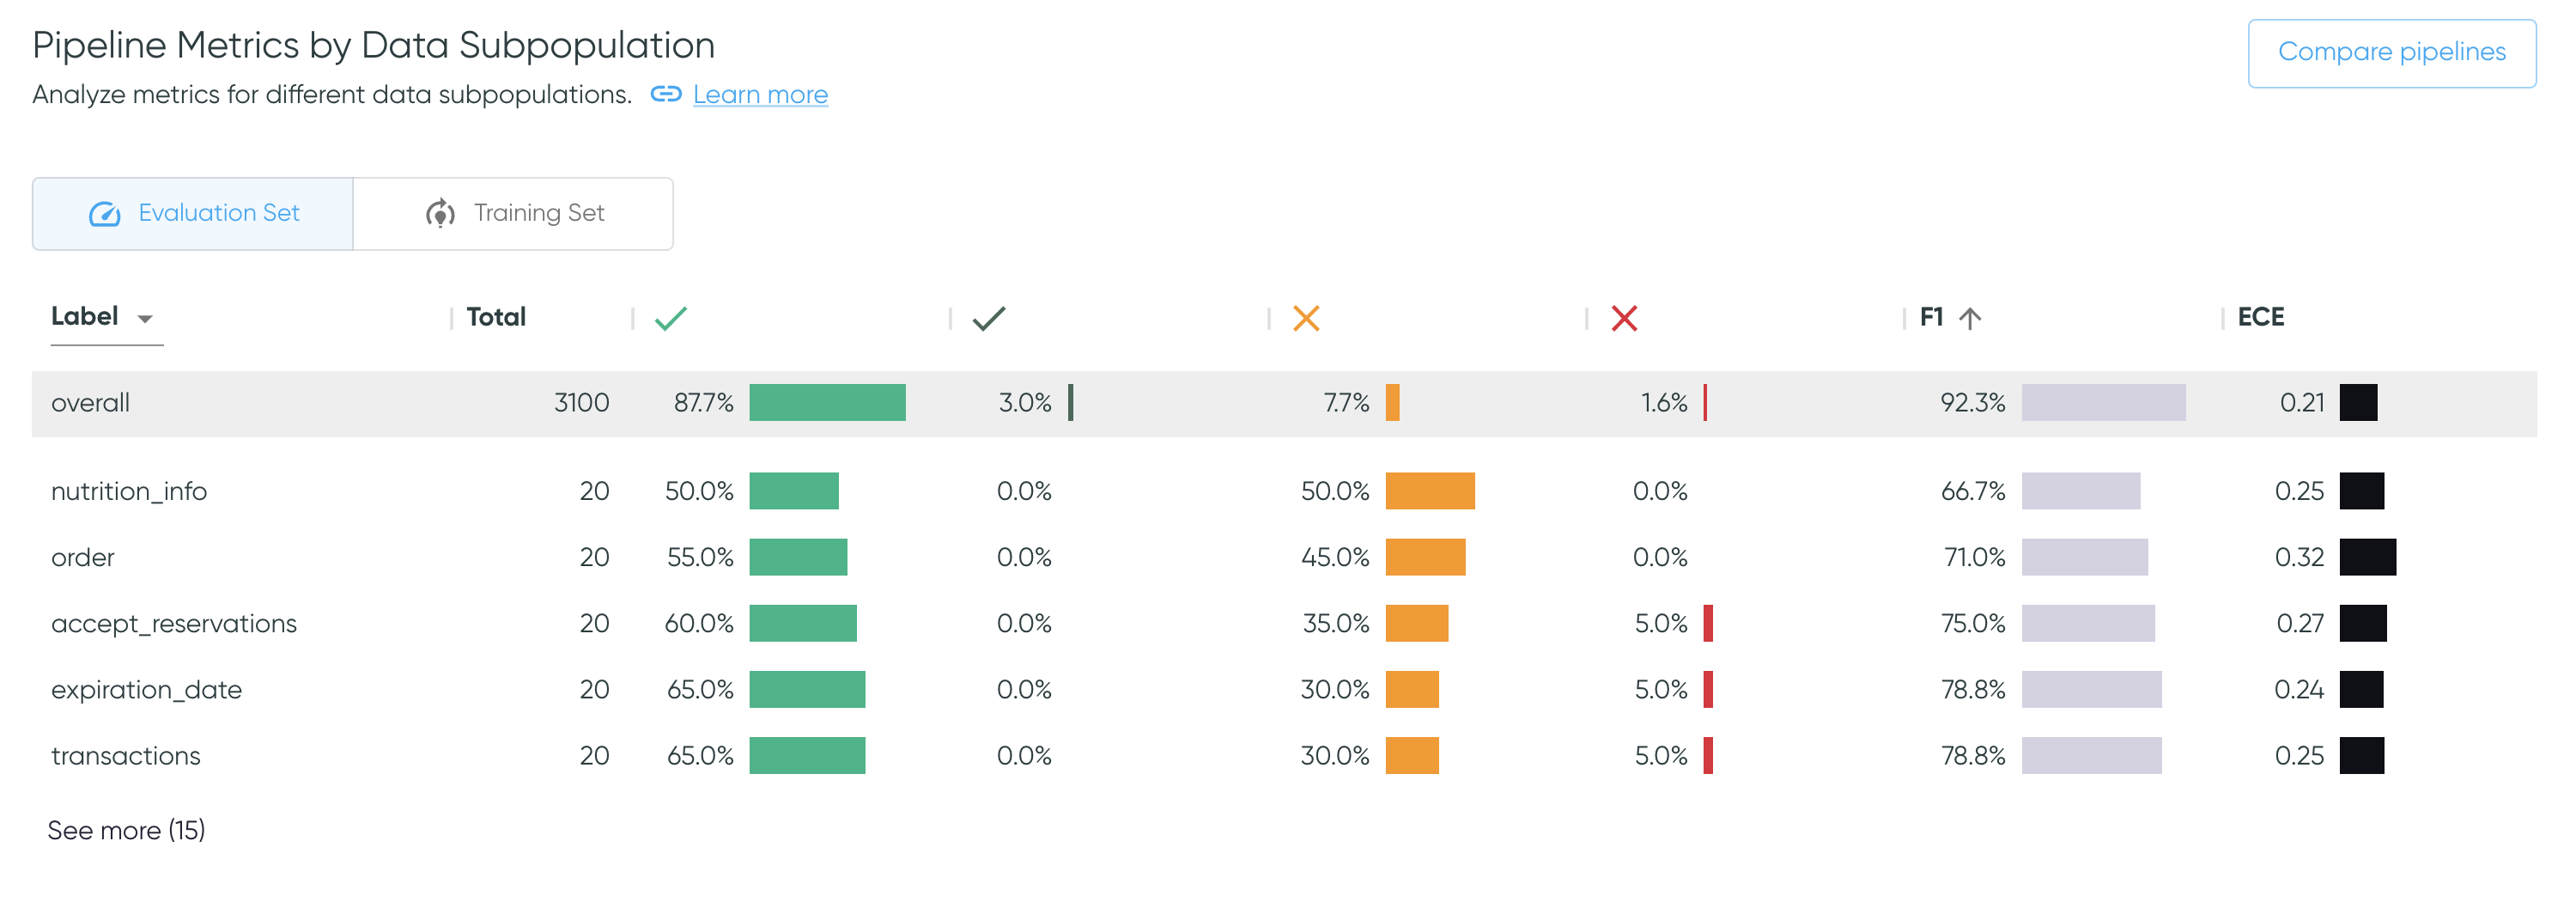Click the orange X column header icon
2576x902 pixels.
pos(1306,318)
